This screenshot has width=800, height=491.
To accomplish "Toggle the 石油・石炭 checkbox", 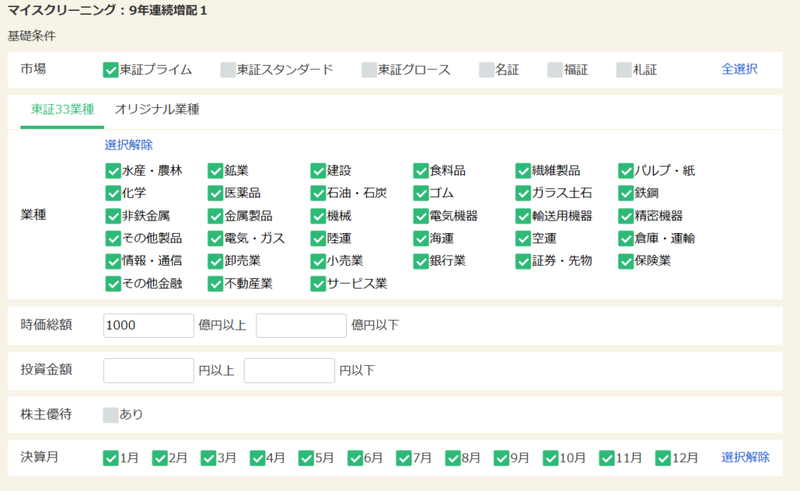I will (318, 193).
